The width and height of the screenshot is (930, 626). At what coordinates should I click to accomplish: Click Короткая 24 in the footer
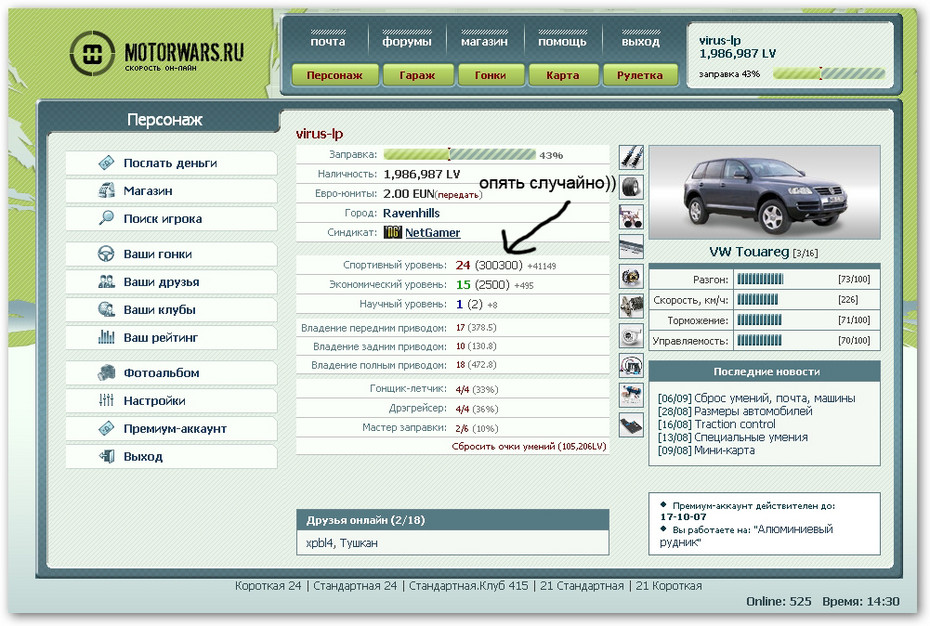(268, 586)
